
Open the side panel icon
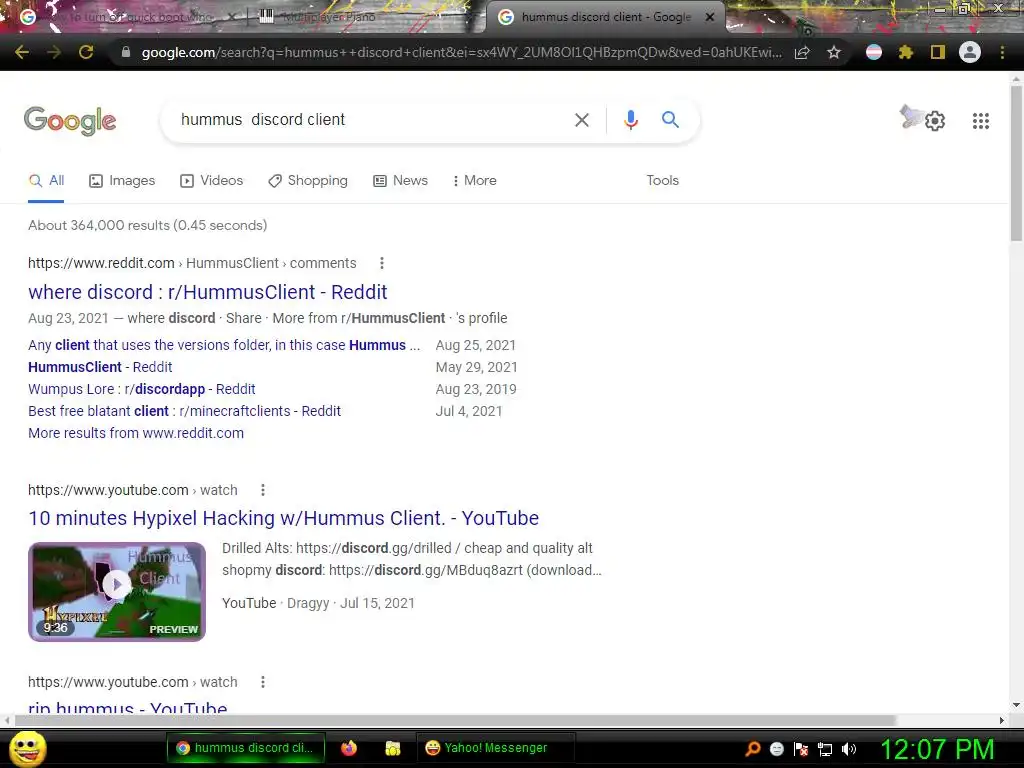938,52
